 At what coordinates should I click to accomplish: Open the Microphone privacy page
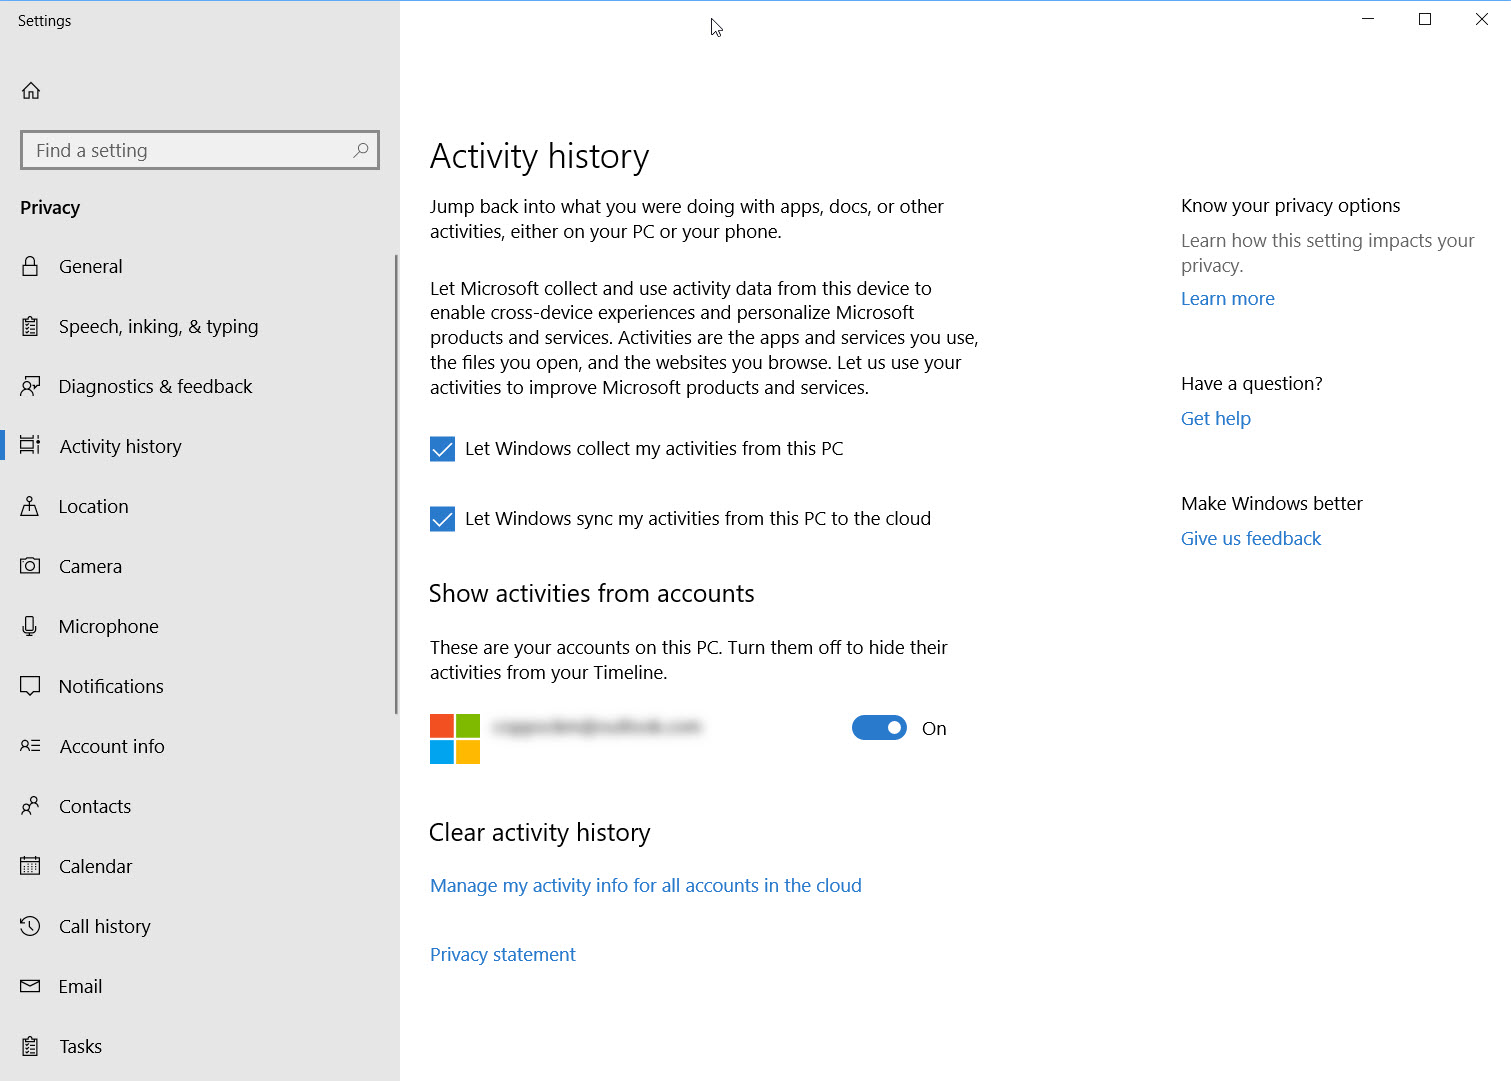[198, 626]
